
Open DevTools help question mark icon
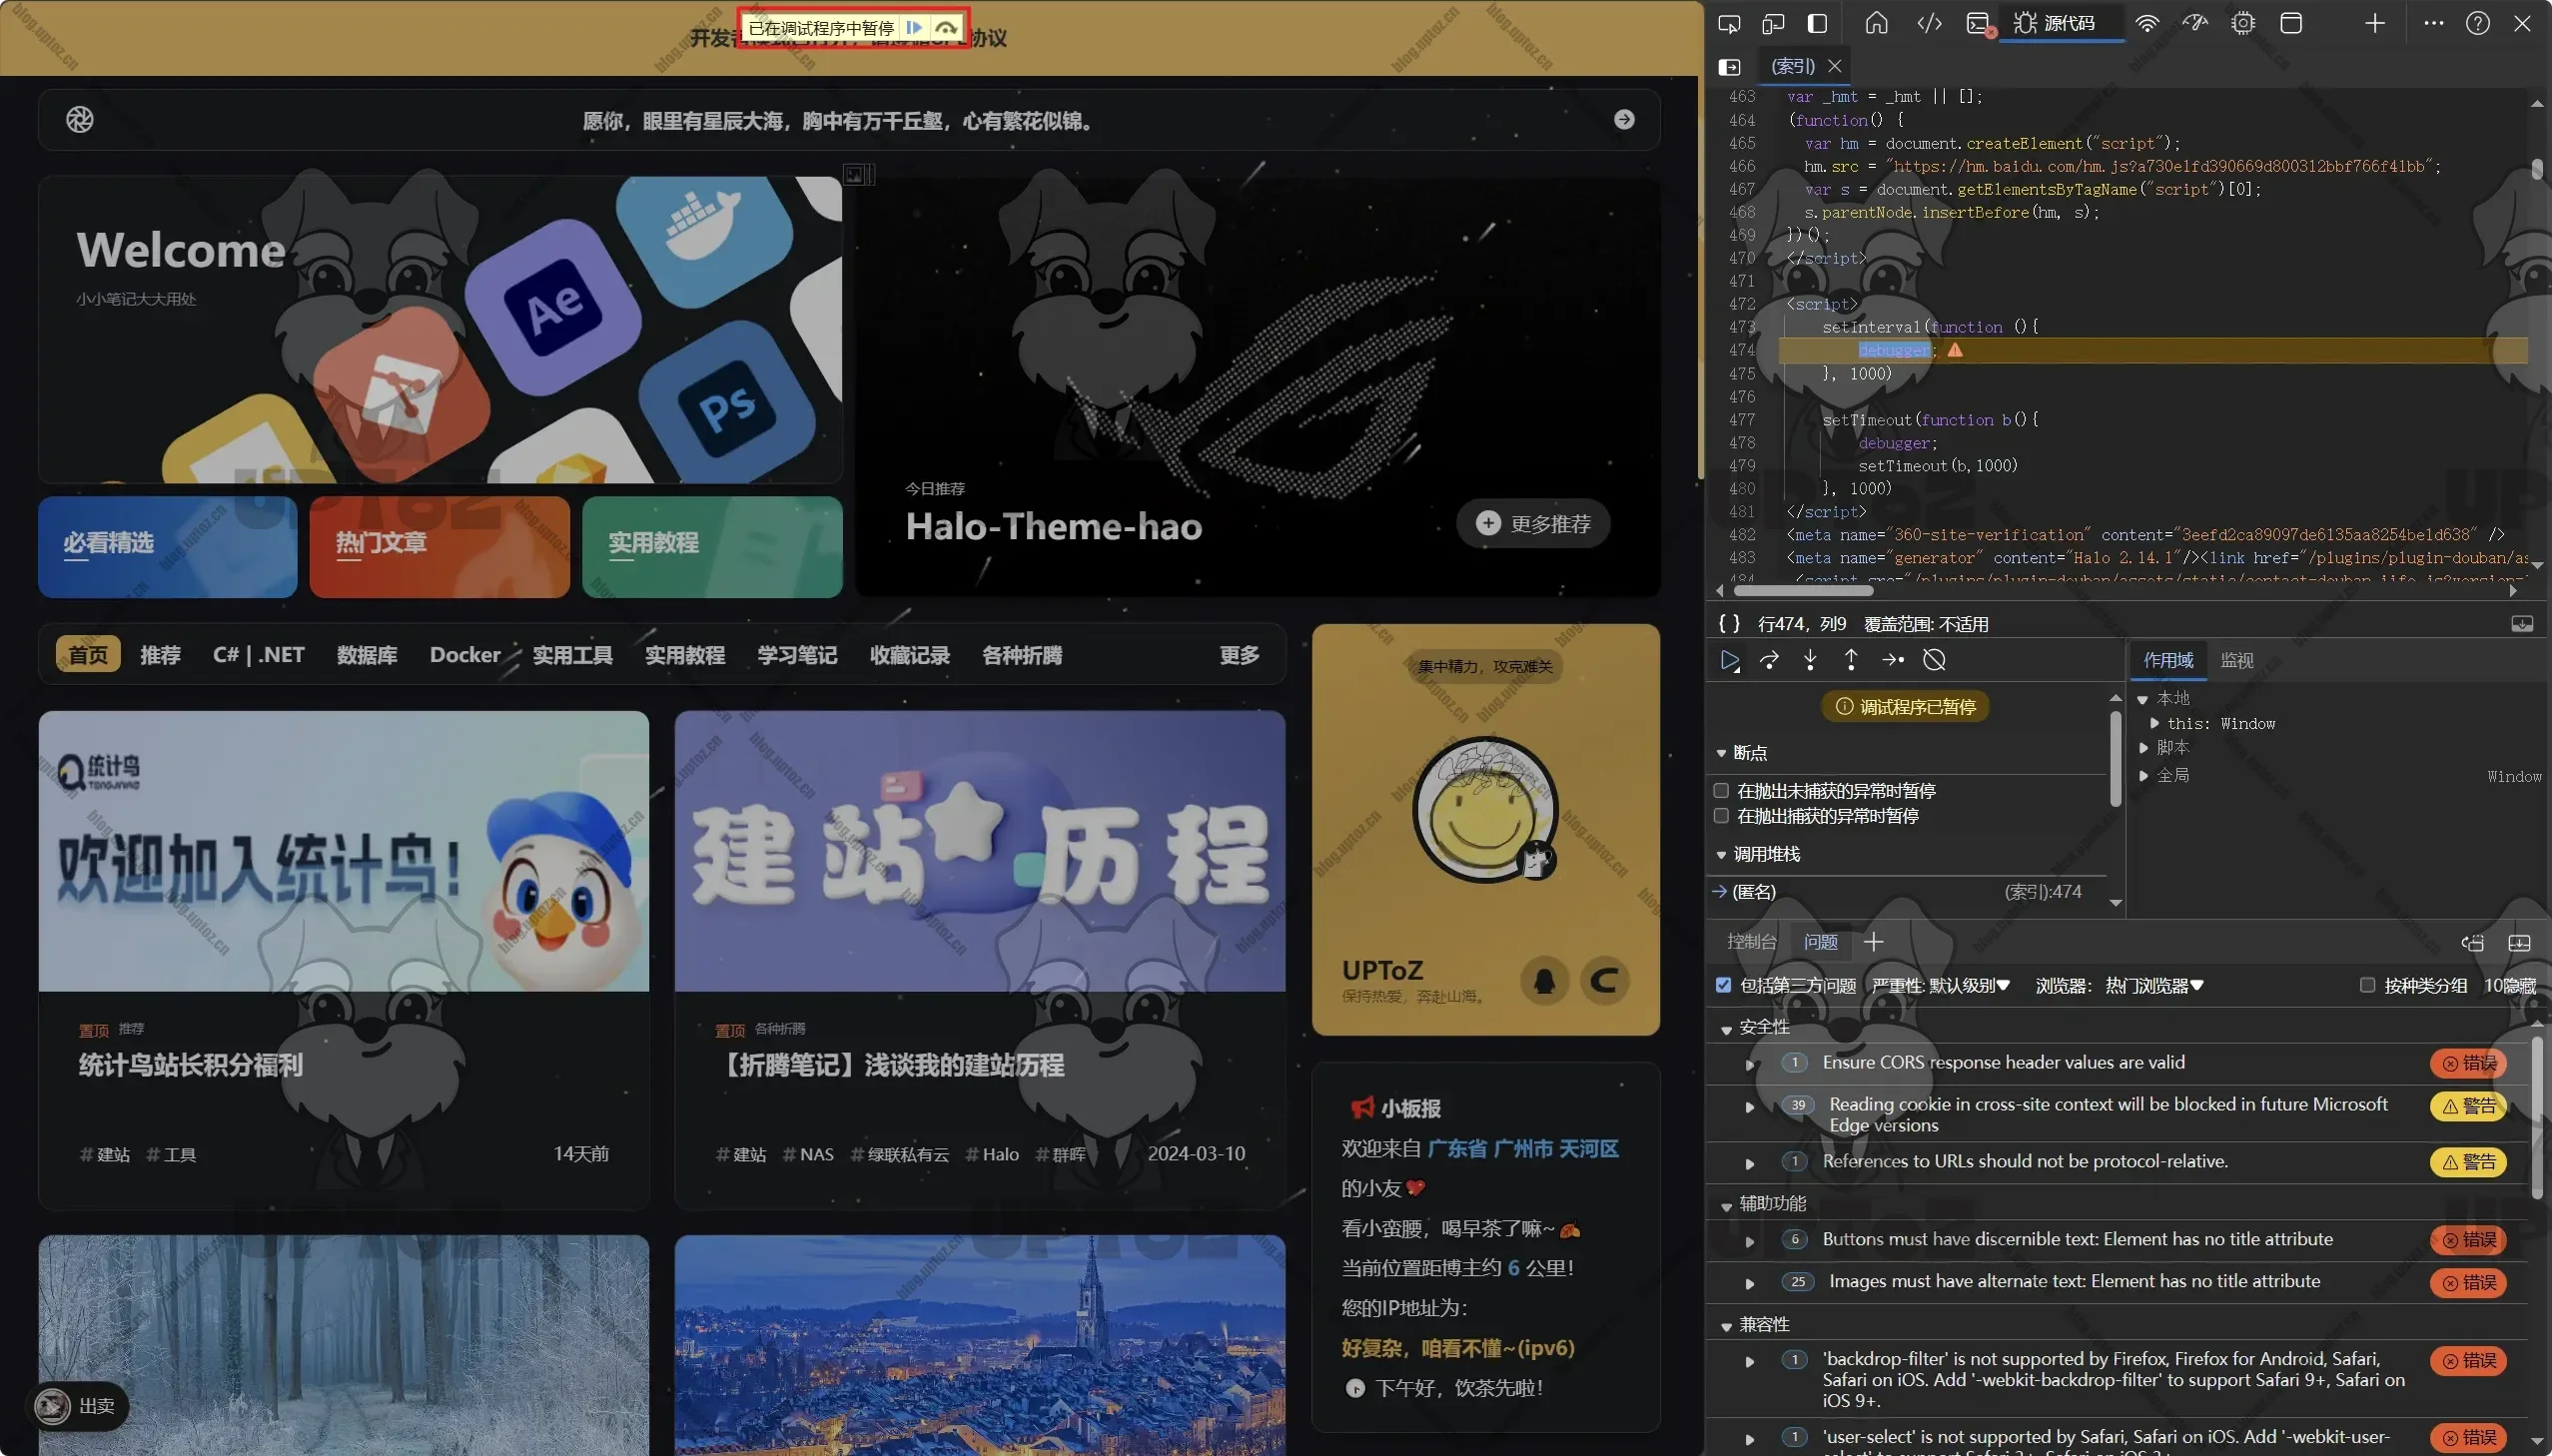[x=2477, y=23]
